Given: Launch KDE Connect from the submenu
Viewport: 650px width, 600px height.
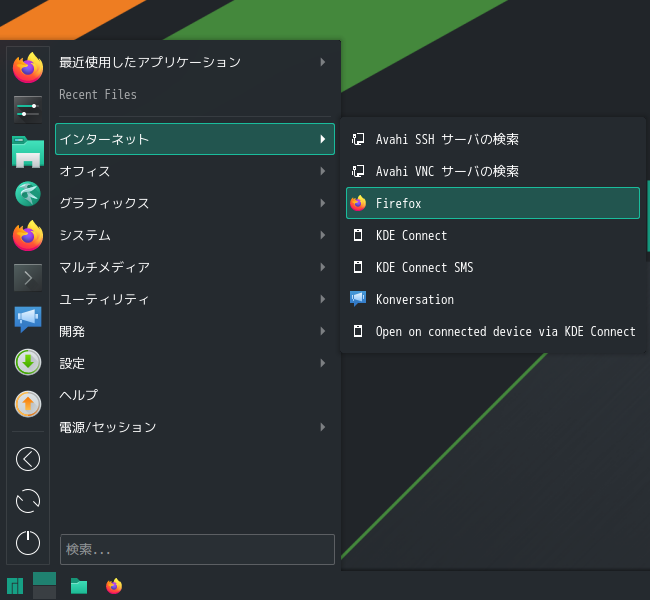Looking at the screenshot, I should 493,235.
